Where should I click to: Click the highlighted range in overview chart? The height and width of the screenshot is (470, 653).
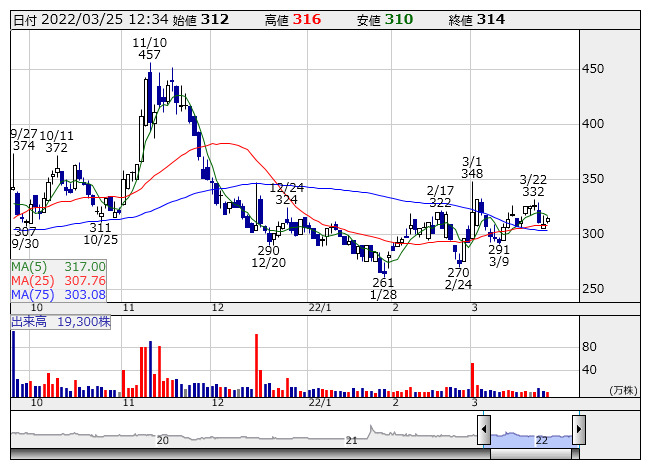tap(531, 439)
